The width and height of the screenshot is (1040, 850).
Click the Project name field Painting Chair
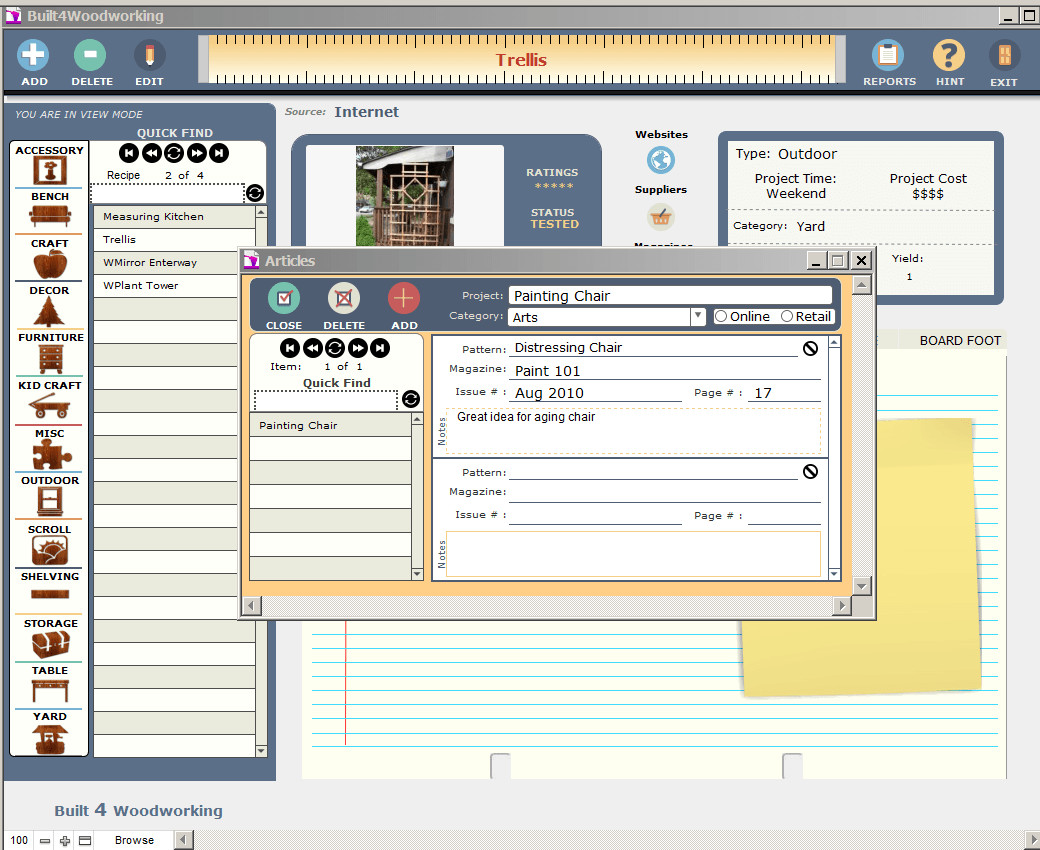click(x=669, y=296)
